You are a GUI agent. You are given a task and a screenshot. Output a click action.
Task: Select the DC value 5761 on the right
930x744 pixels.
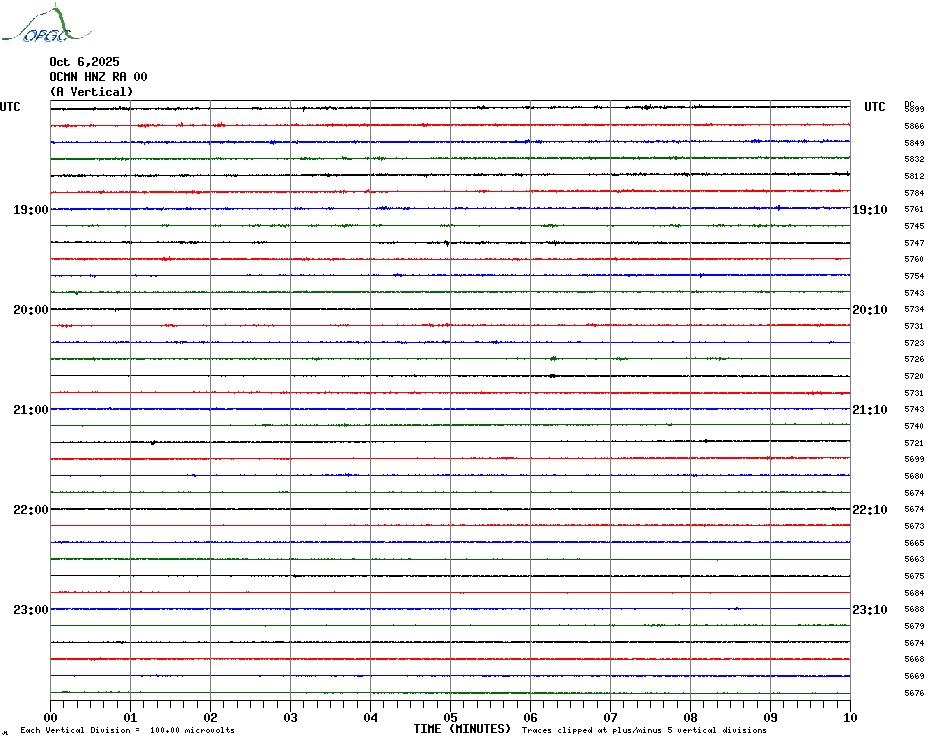click(x=914, y=210)
